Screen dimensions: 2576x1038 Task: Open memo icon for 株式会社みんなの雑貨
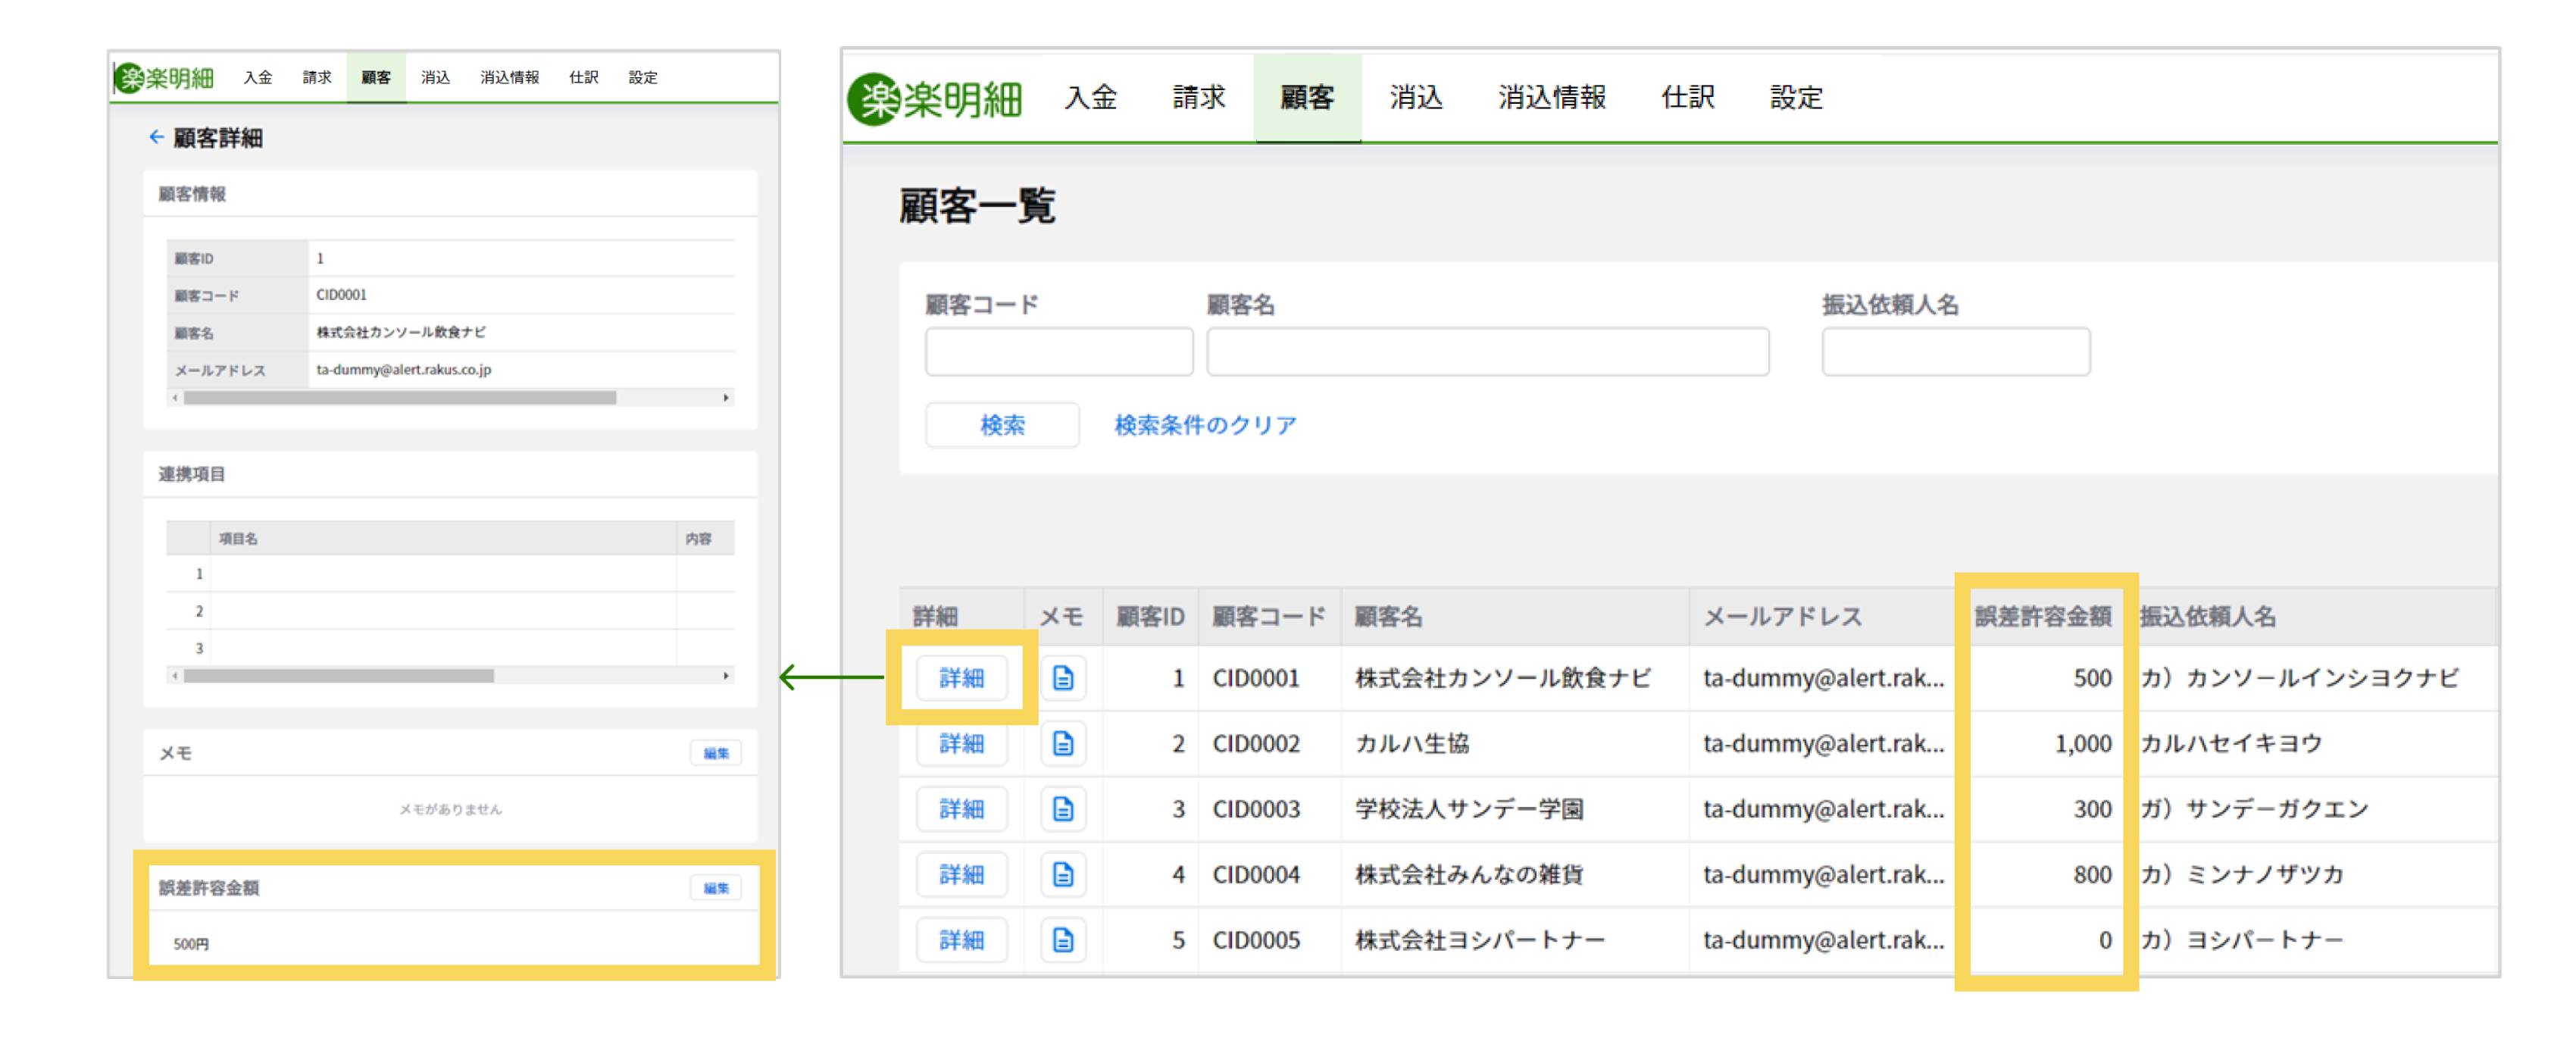[x=1062, y=874]
